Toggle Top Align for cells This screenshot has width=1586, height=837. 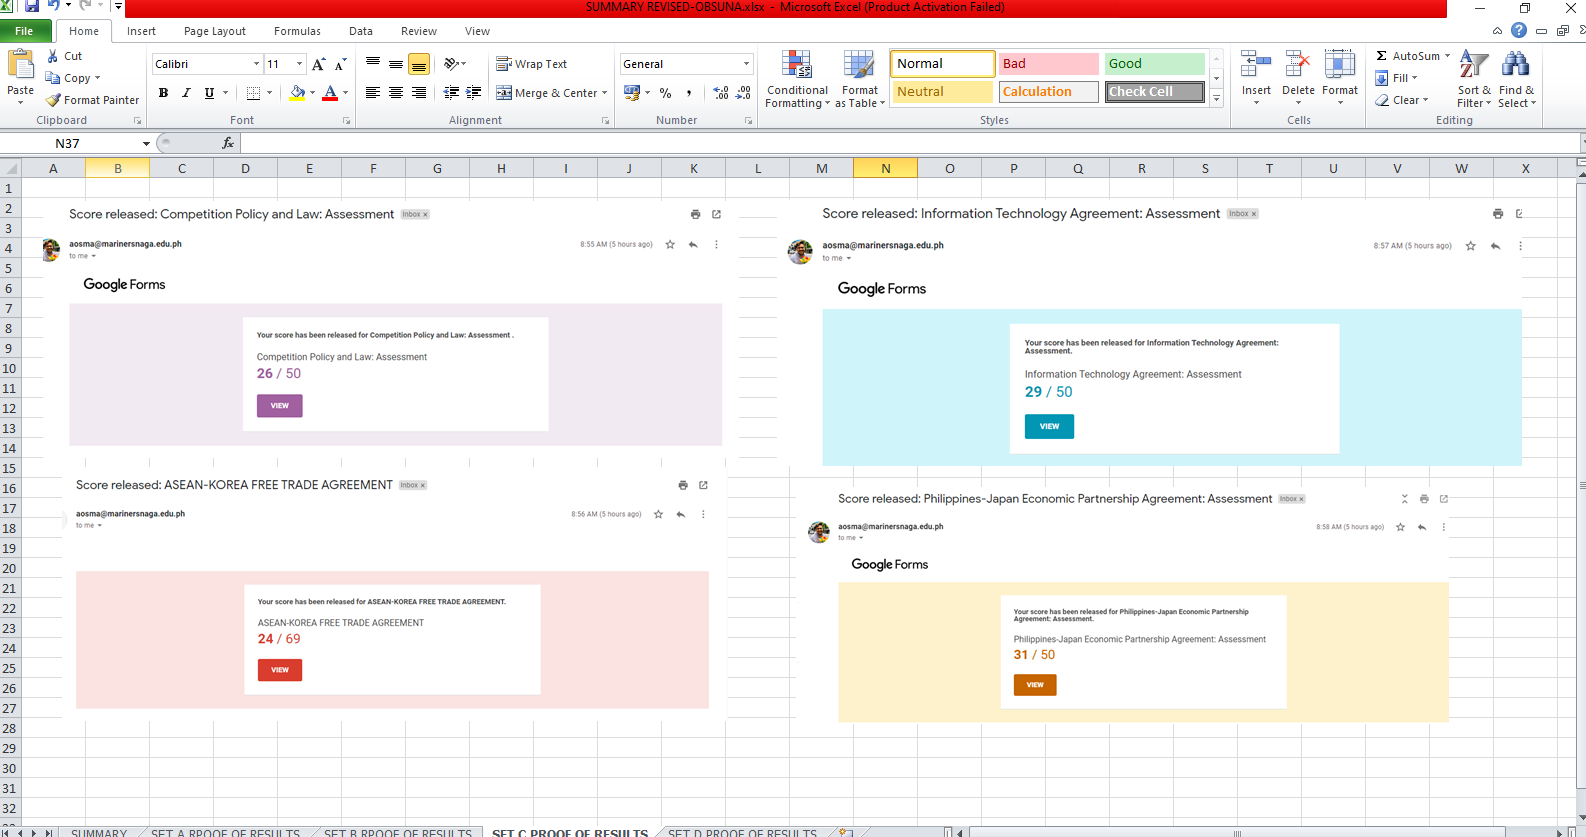click(373, 64)
